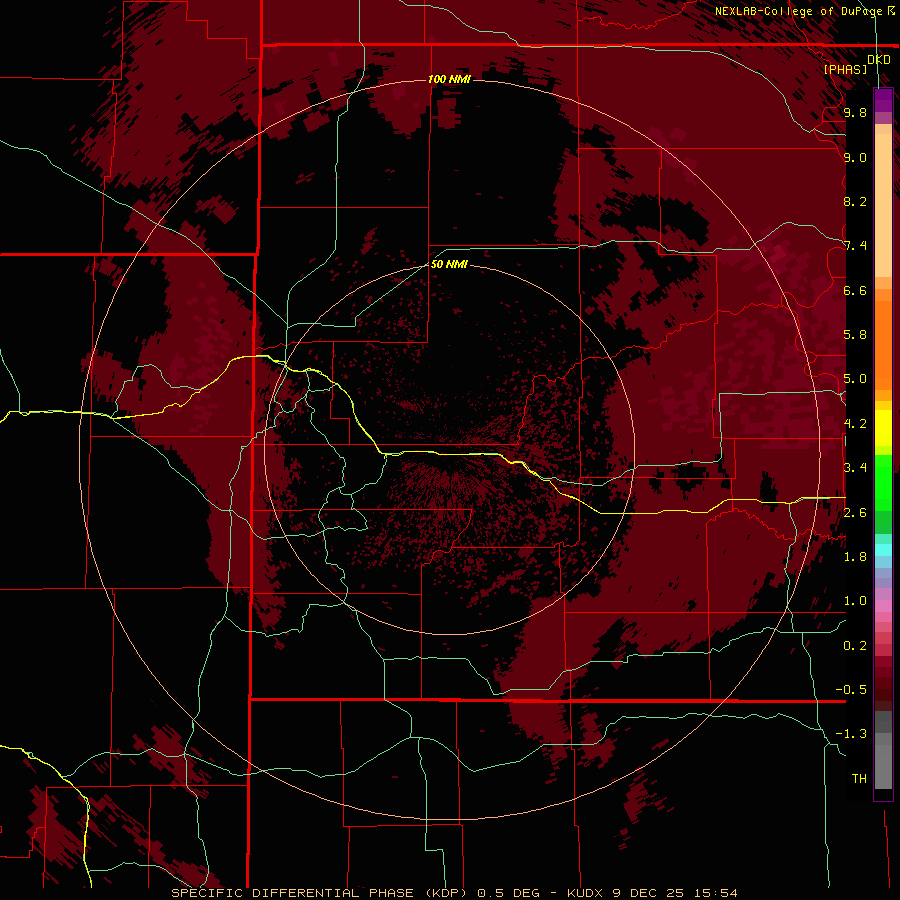Click the 5.0 legend value

(855, 379)
